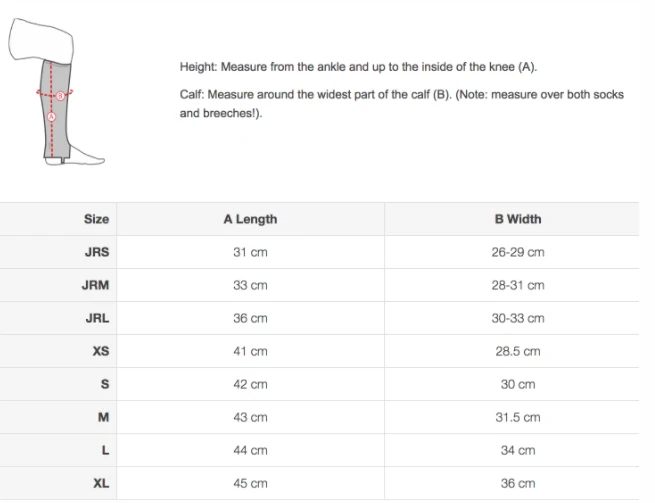The width and height of the screenshot is (655, 503).
Task: Click the 26-29 cm width cell
Action: pos(517,252)
